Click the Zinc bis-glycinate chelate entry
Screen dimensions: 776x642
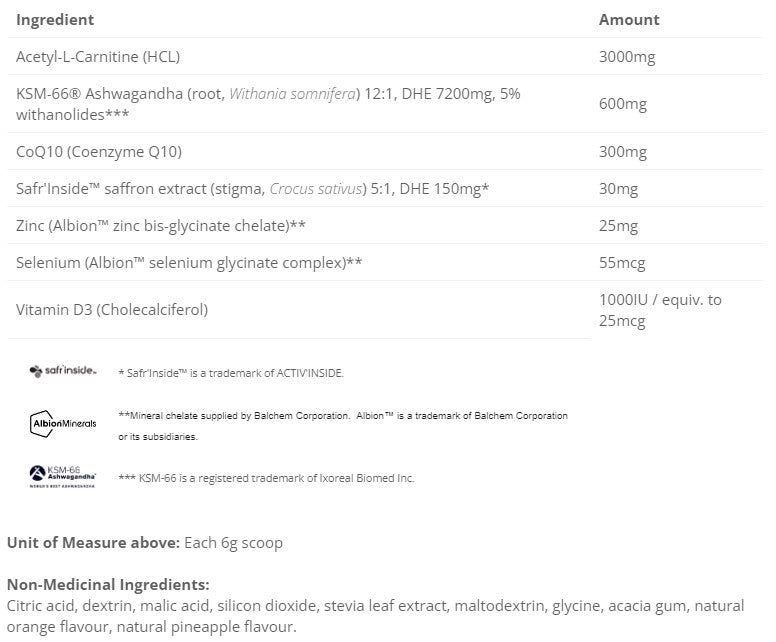(x=161, y=226)
